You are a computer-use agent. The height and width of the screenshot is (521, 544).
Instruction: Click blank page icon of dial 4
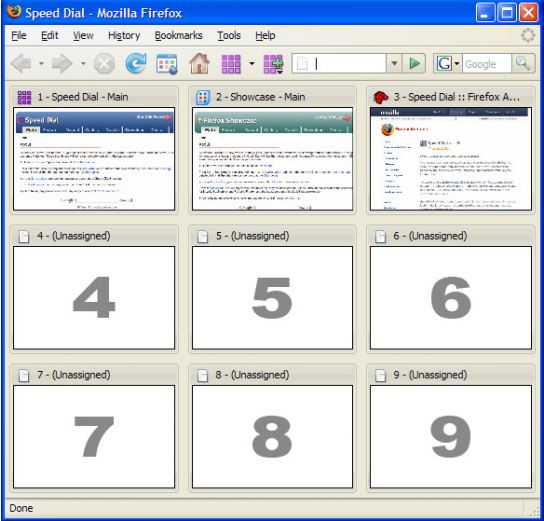(24, 237)
